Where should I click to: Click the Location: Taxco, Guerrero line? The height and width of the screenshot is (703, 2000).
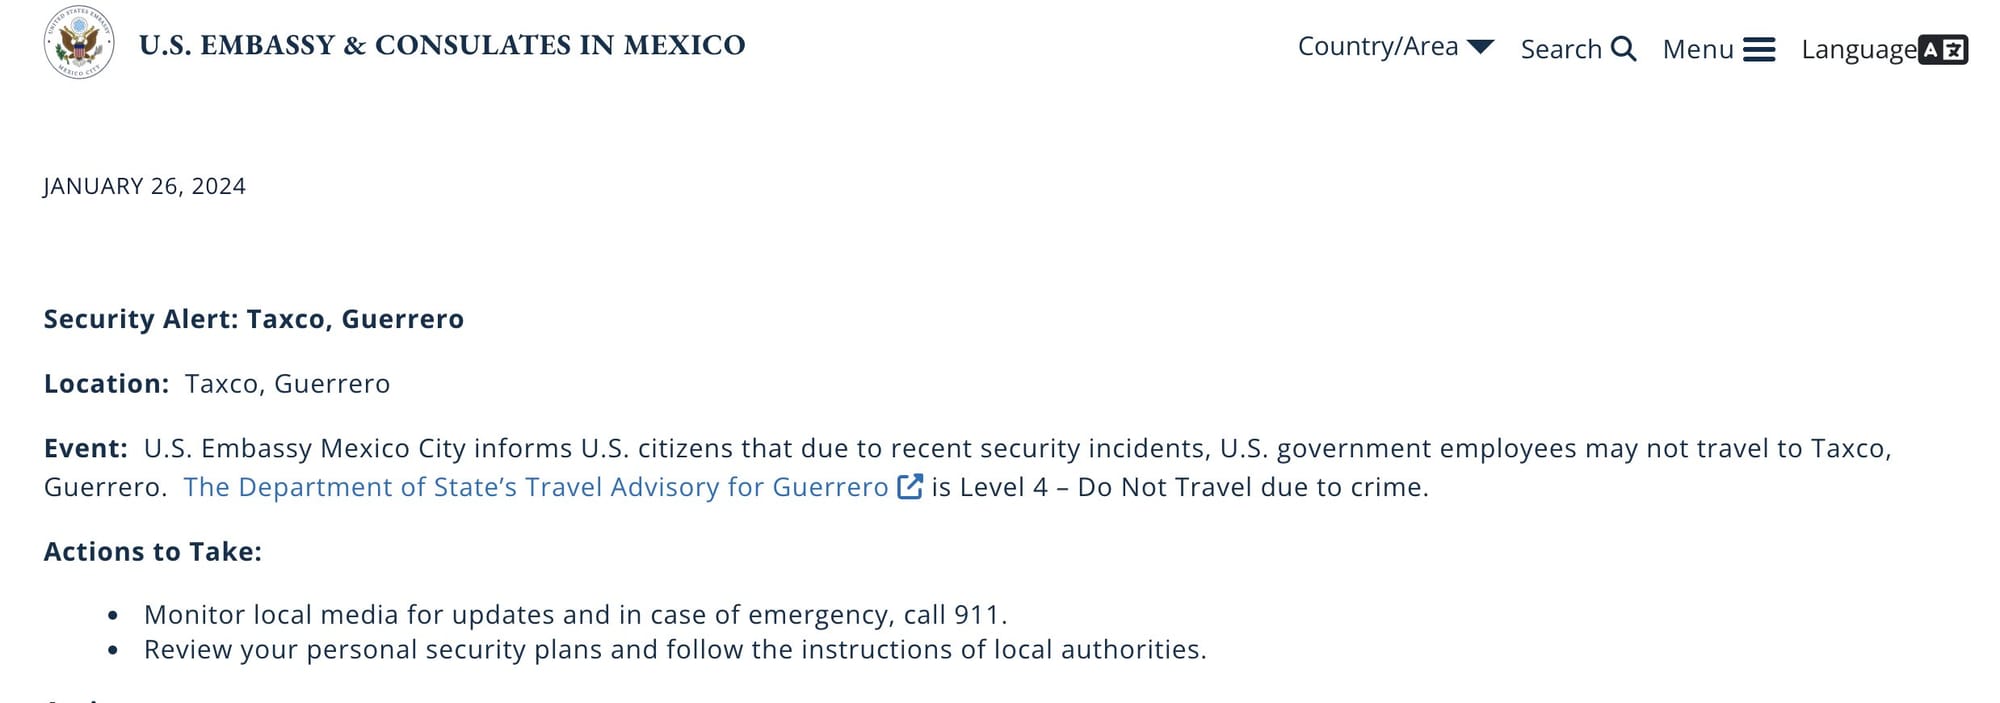(x=216, y=383)
